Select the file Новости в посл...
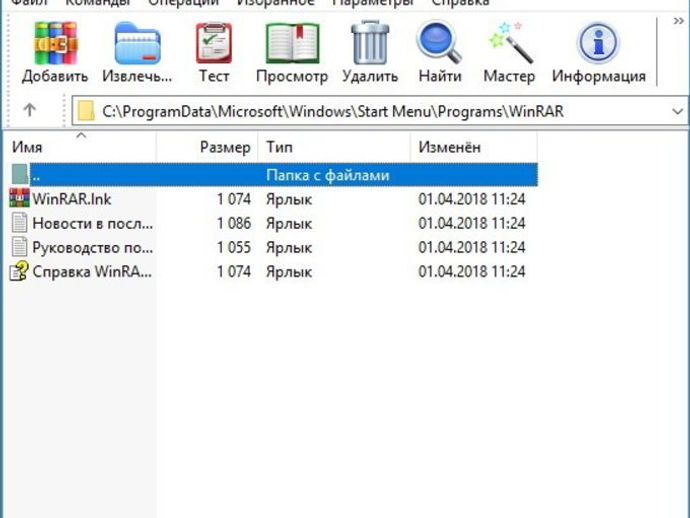690x518 pixels. 92,223
